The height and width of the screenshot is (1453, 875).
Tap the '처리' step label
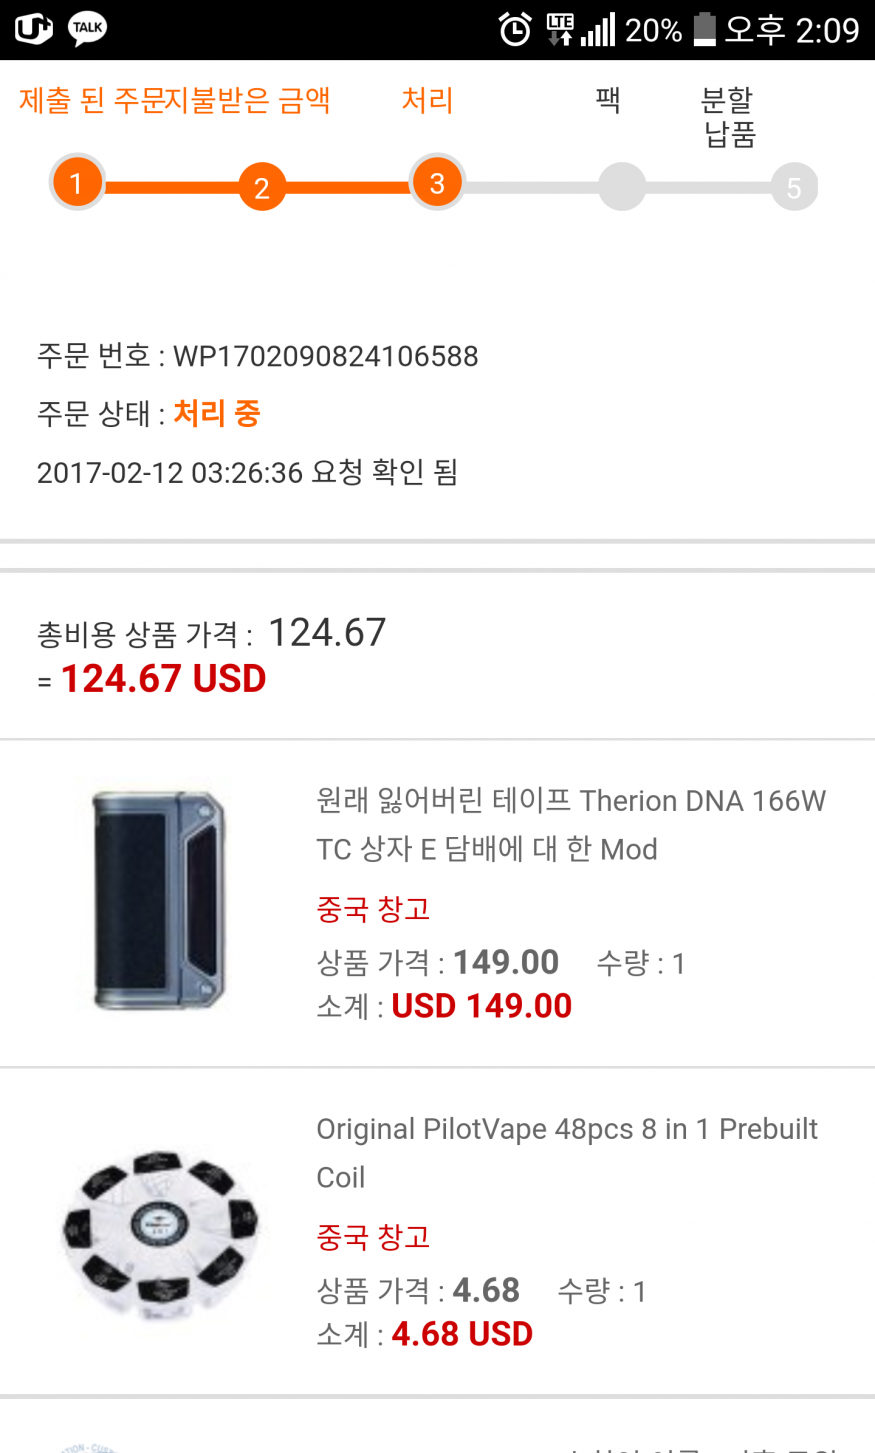(427, 100)
